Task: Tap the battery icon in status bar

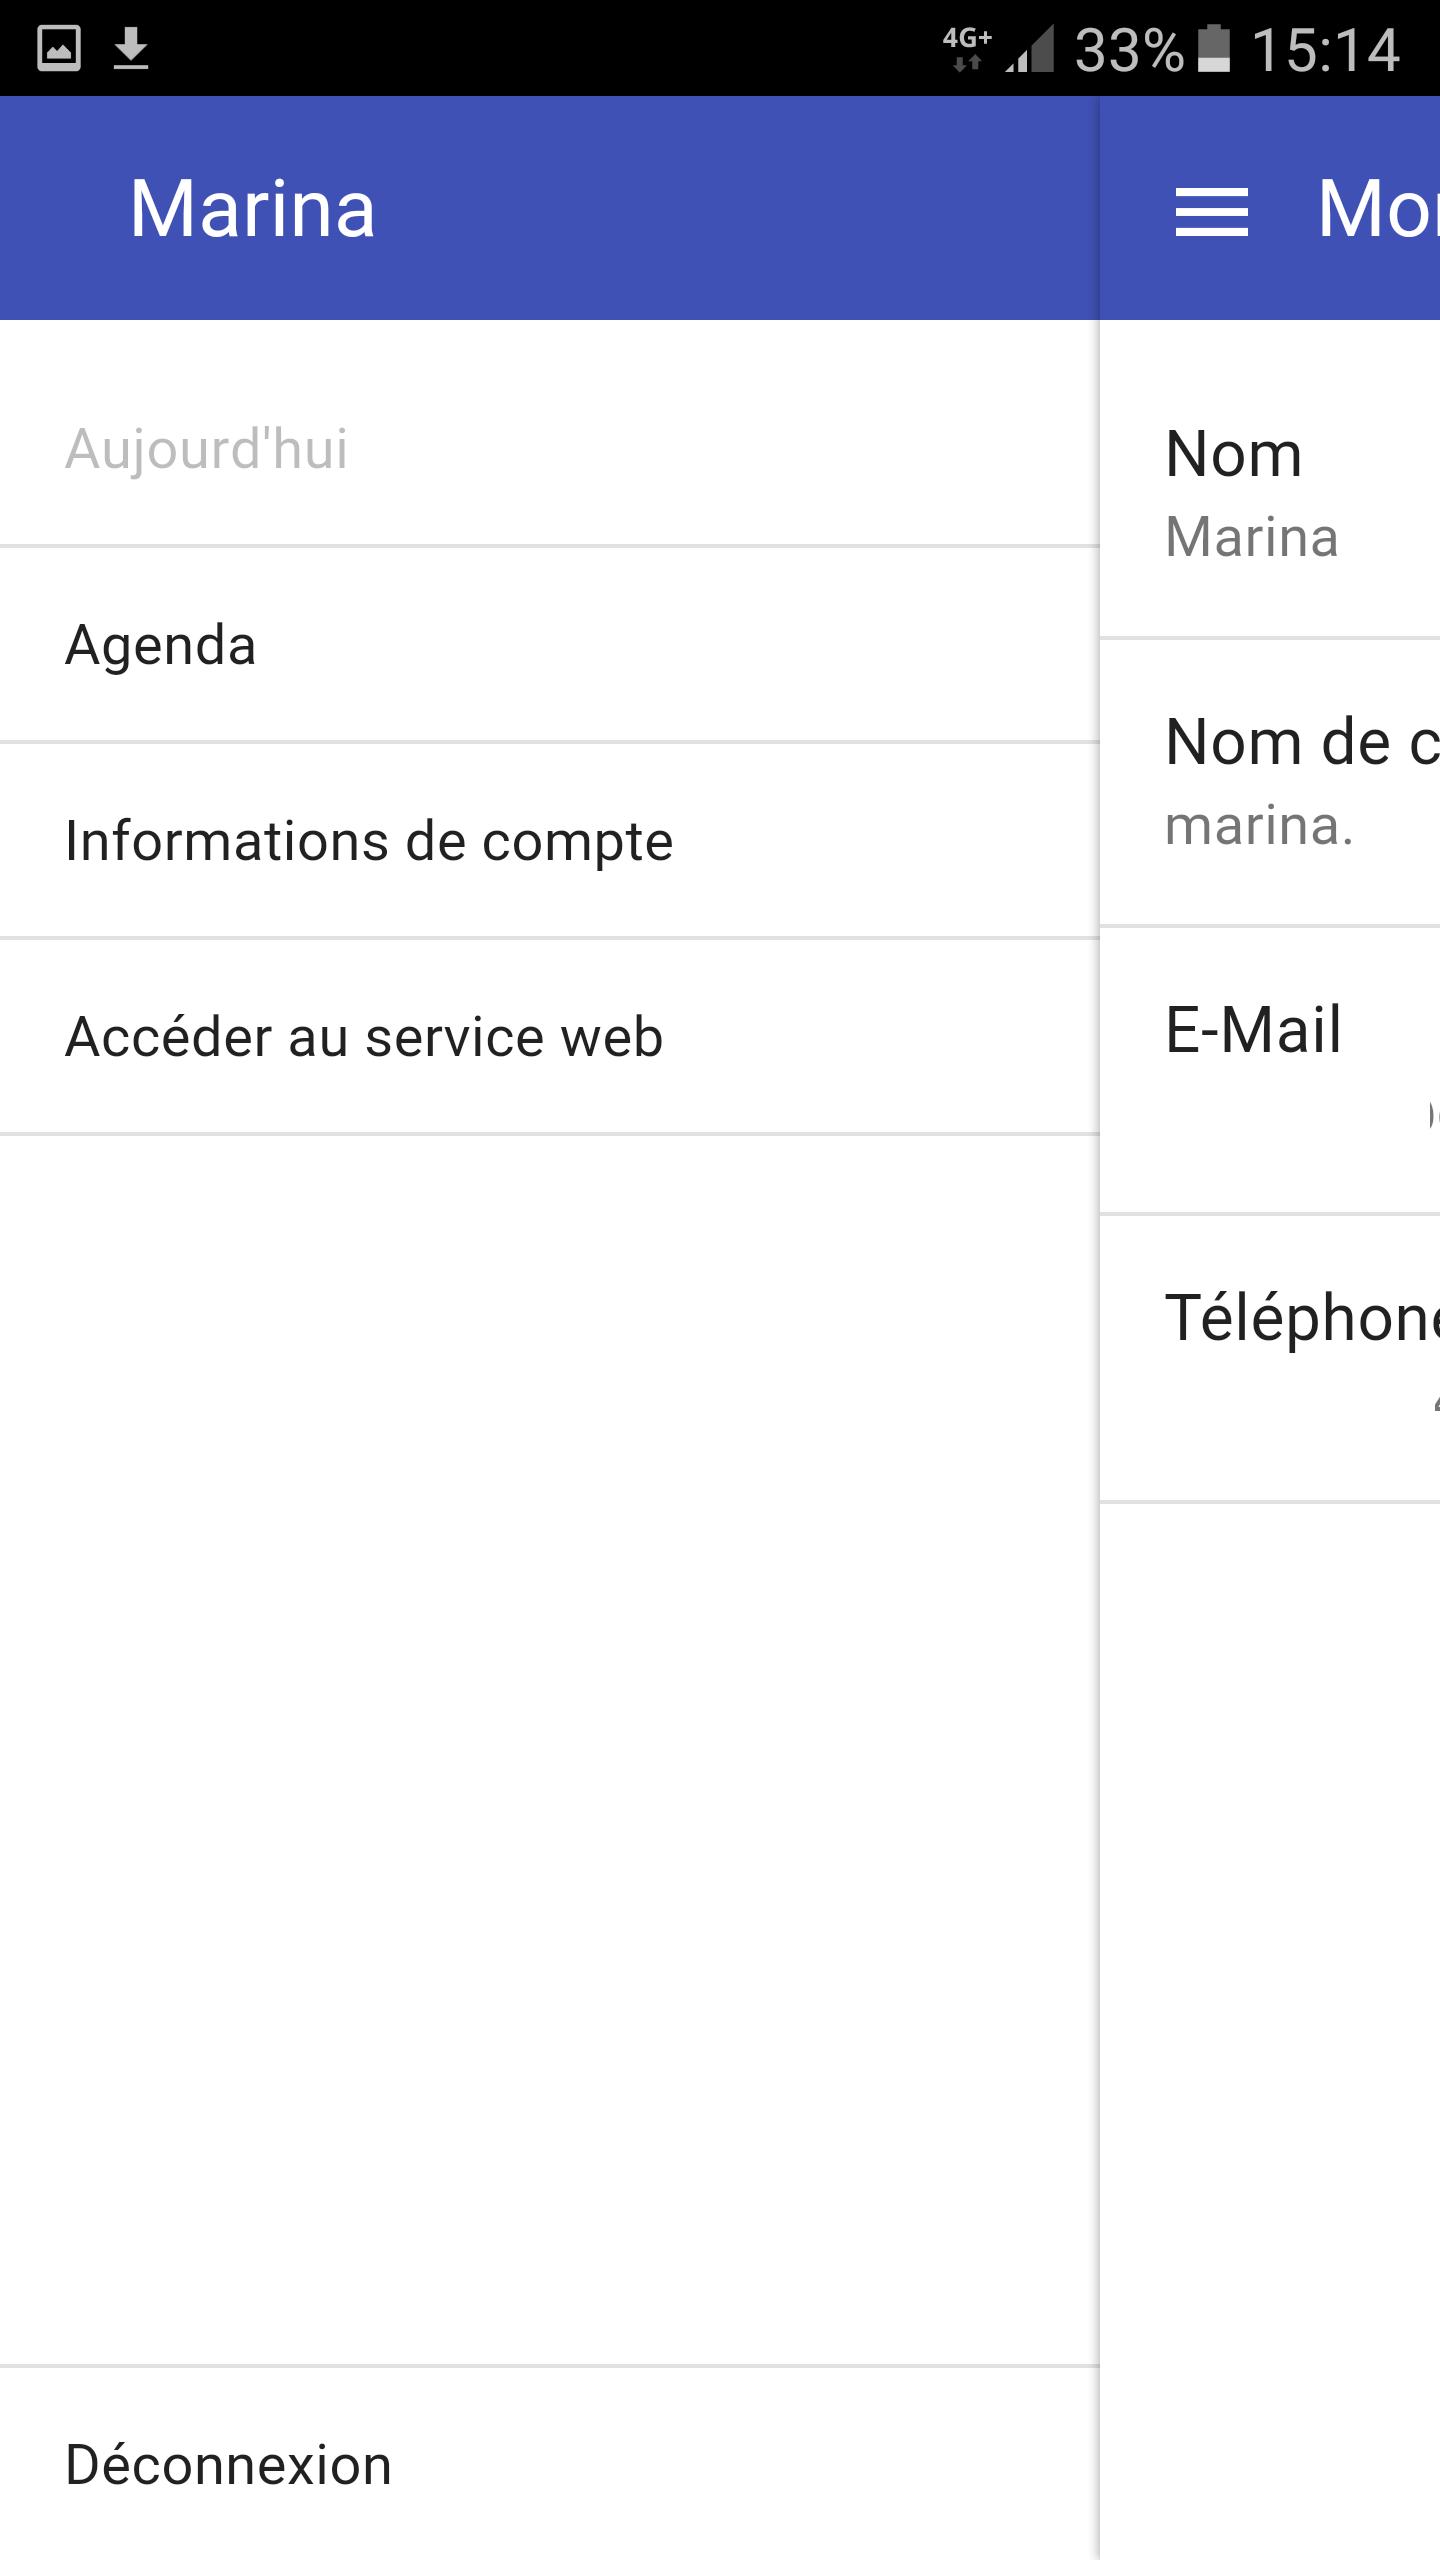Action: pos(1214,50)
